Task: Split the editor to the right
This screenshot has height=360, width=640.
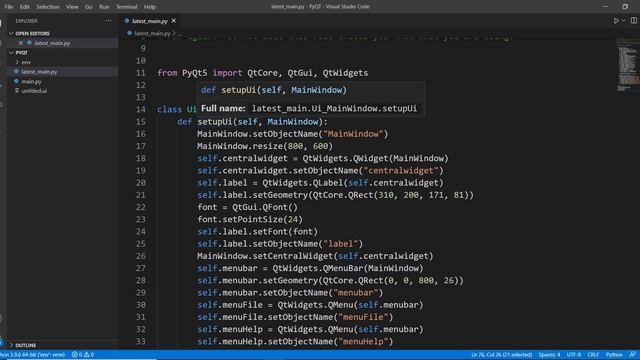Action: (x=633, y=20)
